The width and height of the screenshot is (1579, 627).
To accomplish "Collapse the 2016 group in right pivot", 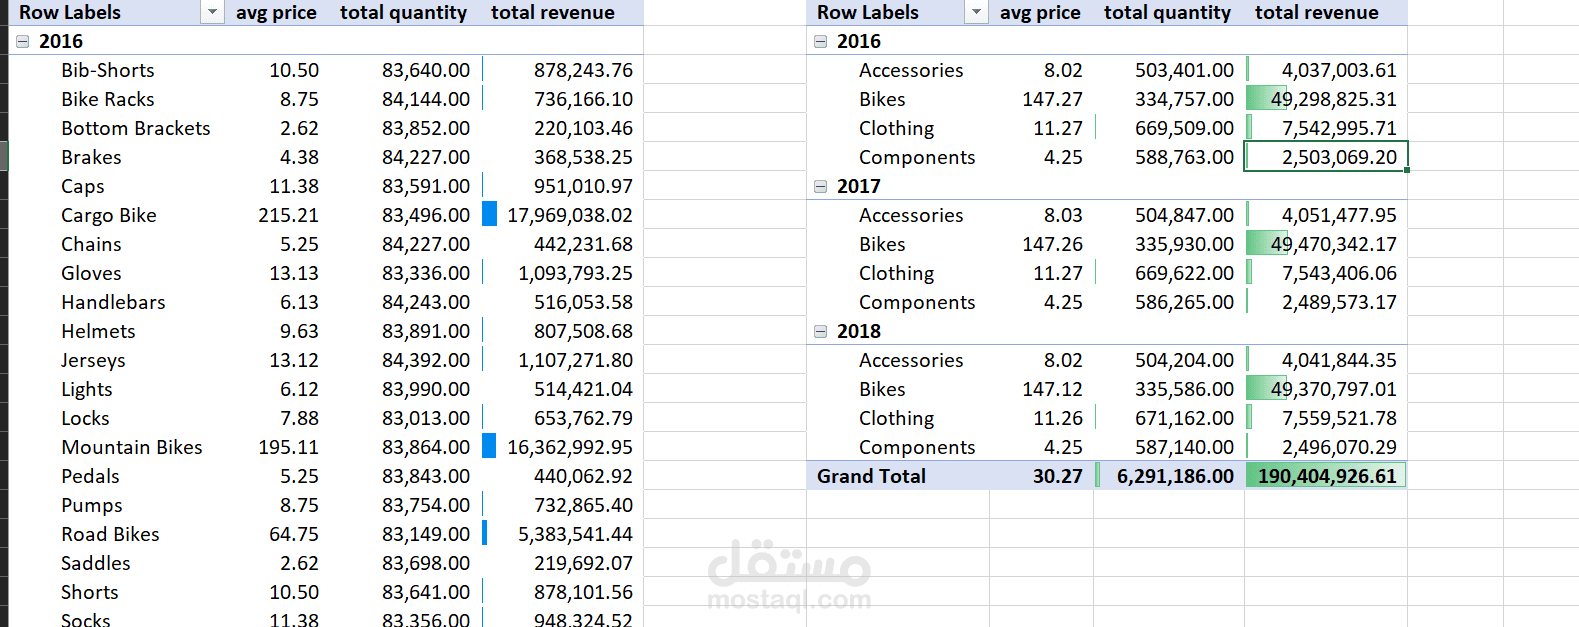I will [x=821, y=42].
